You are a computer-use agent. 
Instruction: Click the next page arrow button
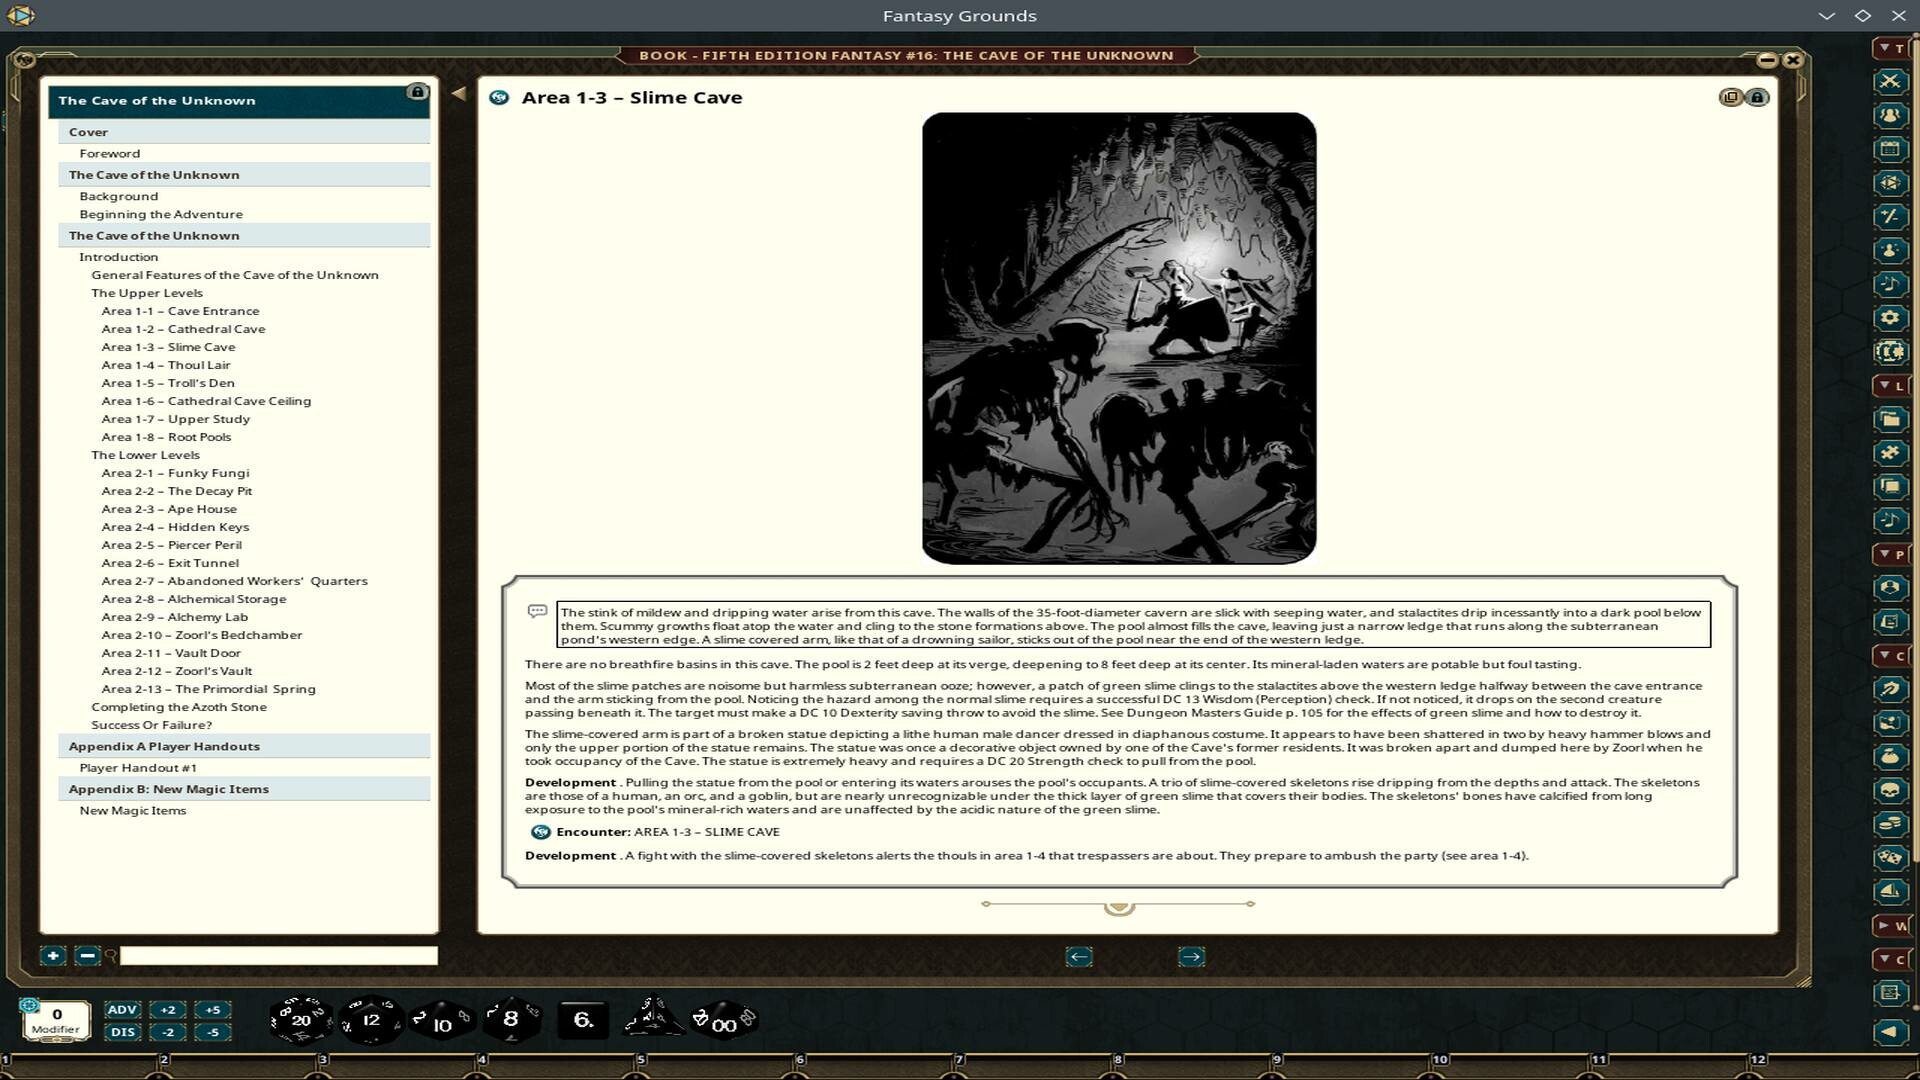[x=1191, y=957]
